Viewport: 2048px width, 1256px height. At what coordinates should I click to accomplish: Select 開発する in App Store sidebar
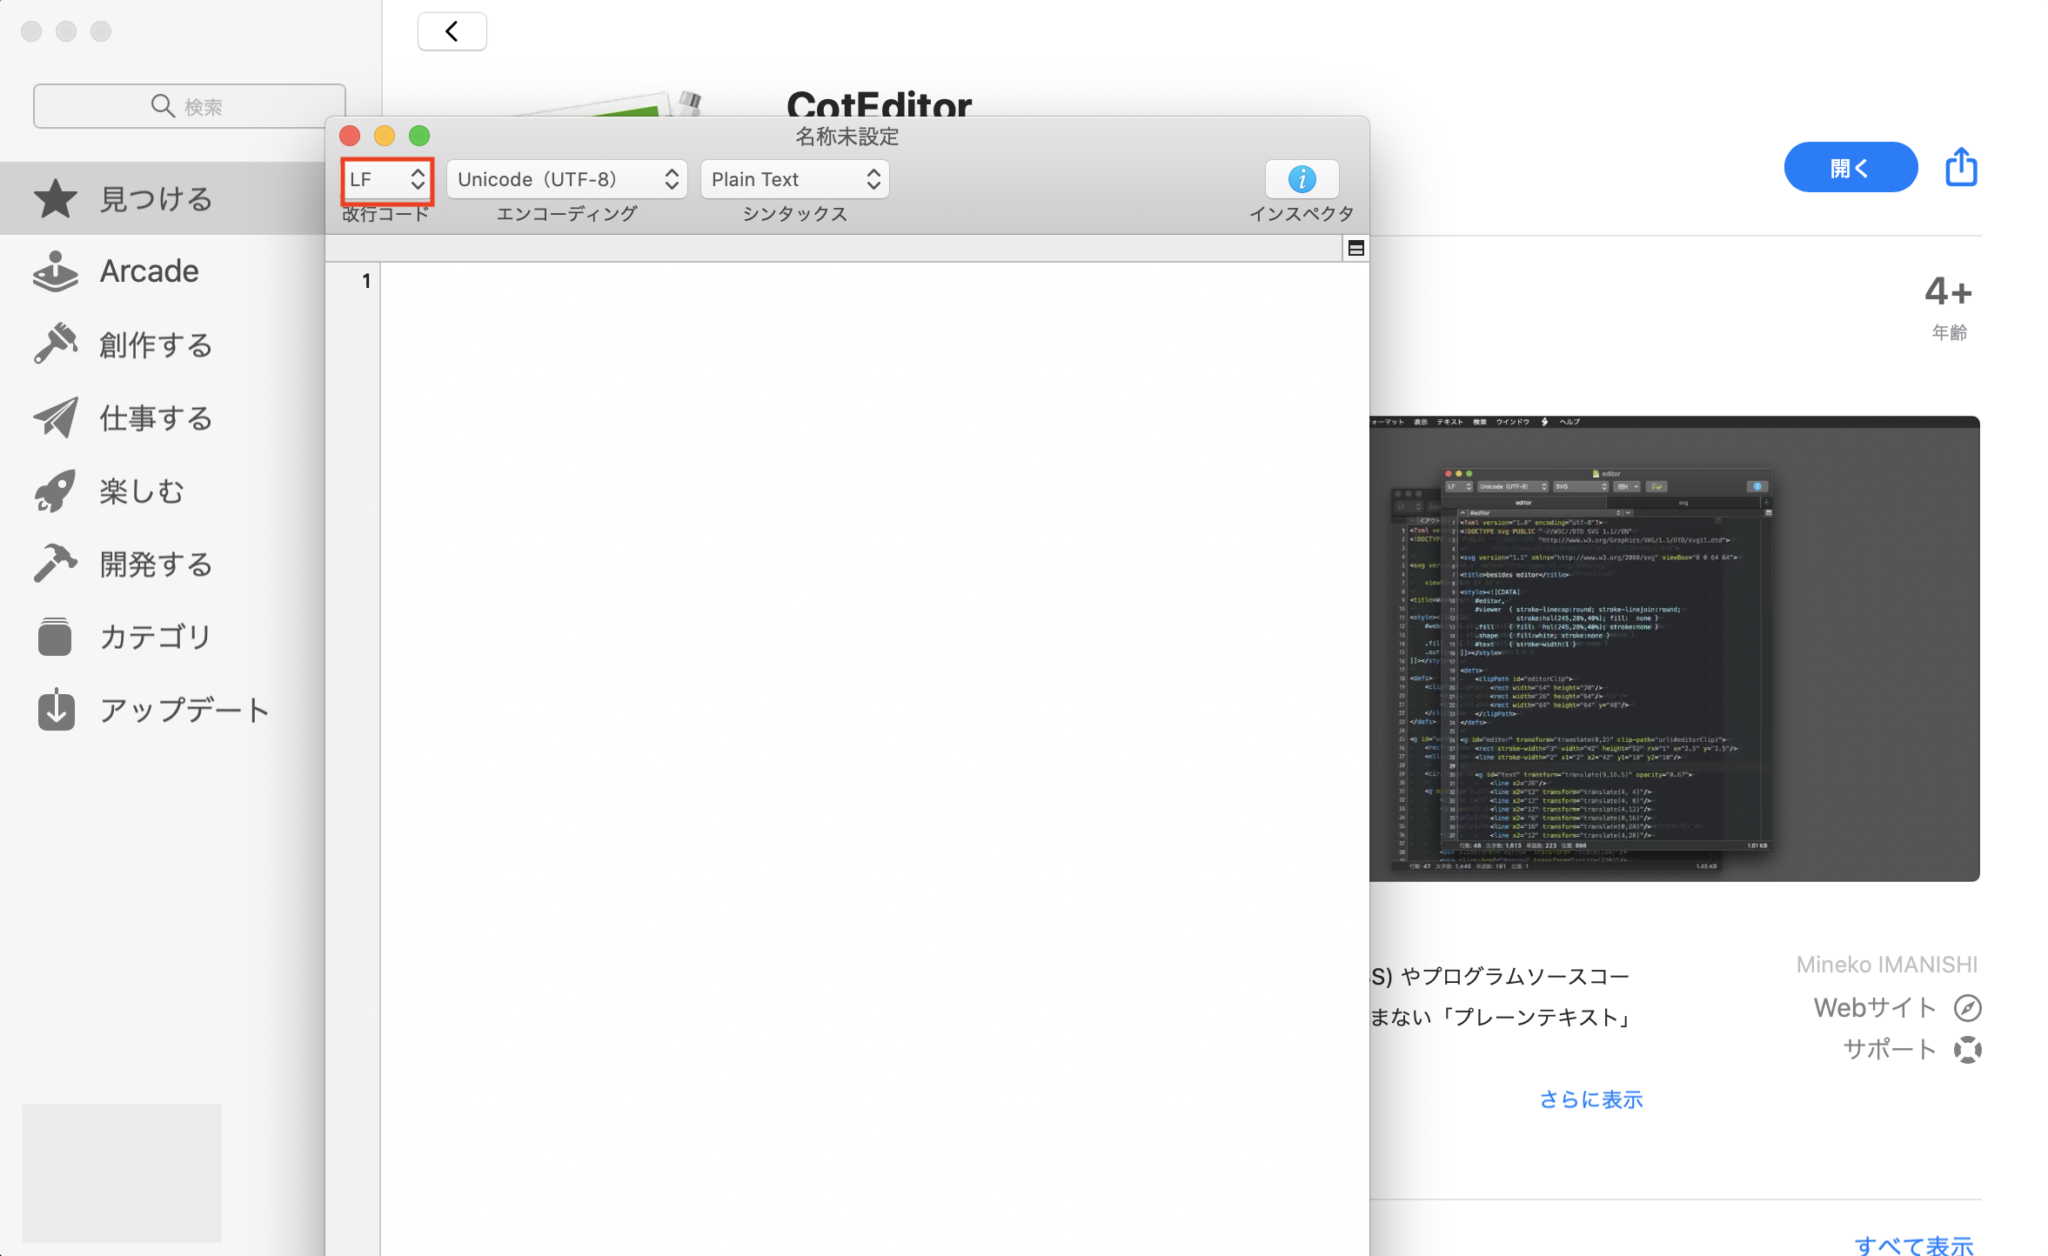(162, 564)
